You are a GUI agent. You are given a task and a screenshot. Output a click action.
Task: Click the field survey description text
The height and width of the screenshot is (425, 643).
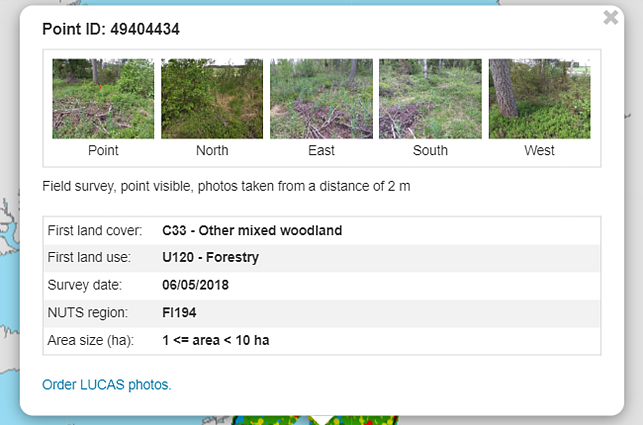[x=227, y=186]
